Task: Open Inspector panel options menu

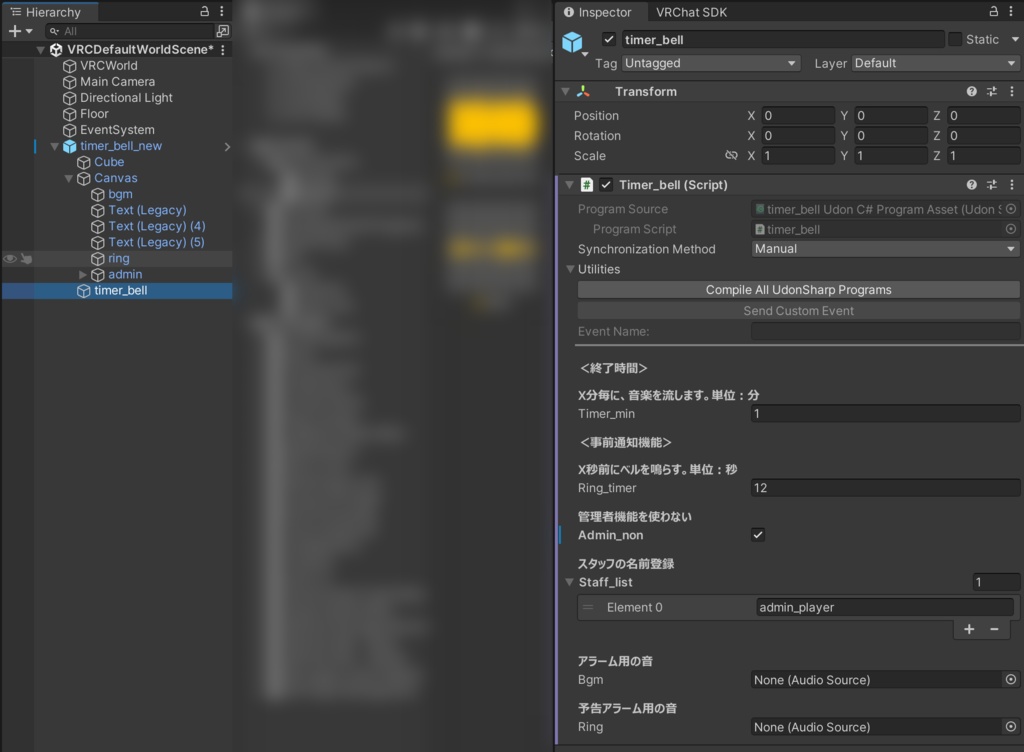Action: point(1011,11)
